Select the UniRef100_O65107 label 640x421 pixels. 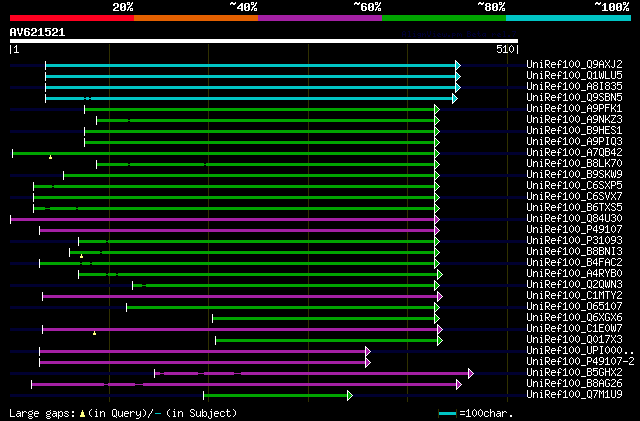pyautogui.click(x=574, y=307)
